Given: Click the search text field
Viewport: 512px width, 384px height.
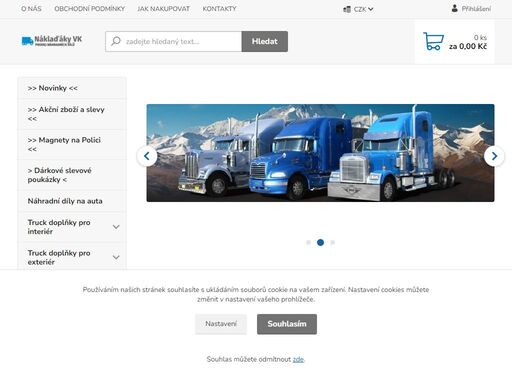Looking at the screenshot, I should [173, 41].
